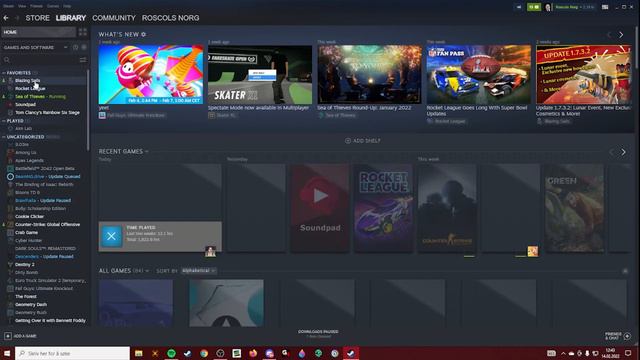Open the account name dropdown
Viewport: 640px width, 360px height.
point(574,7)
